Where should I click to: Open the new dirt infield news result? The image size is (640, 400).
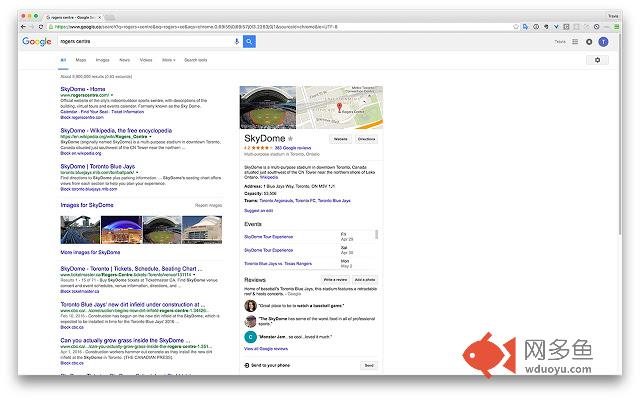(x=133, y=304)
